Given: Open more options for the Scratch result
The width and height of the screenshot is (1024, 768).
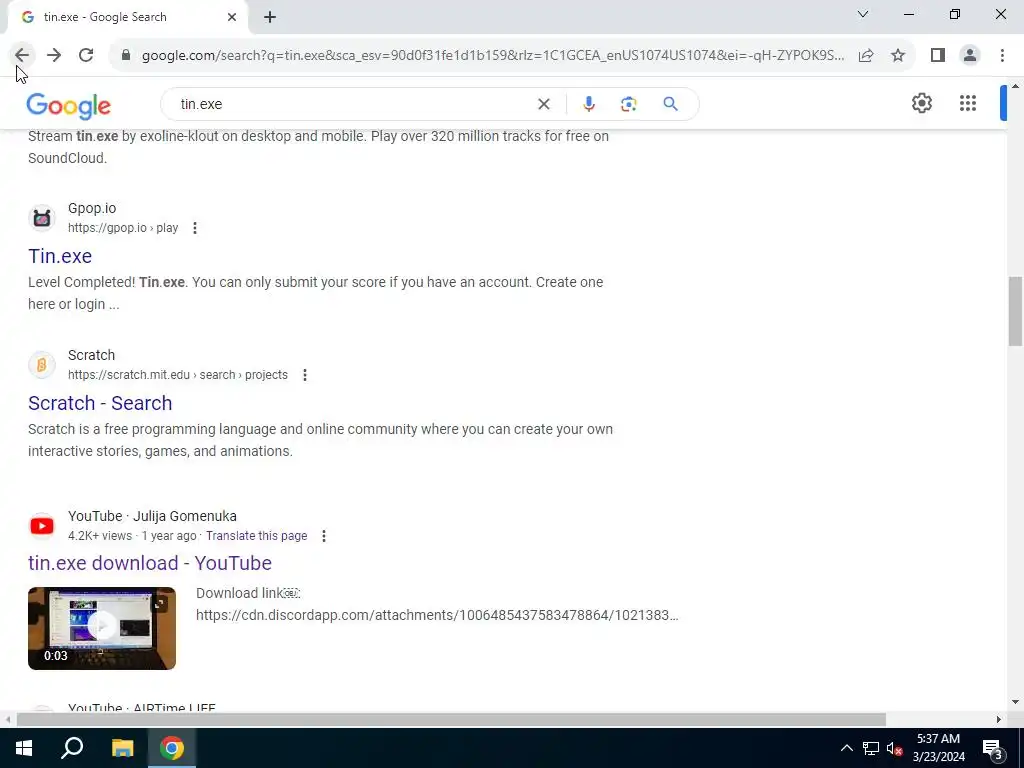Looking at the screenshot, I should (304, 375).
